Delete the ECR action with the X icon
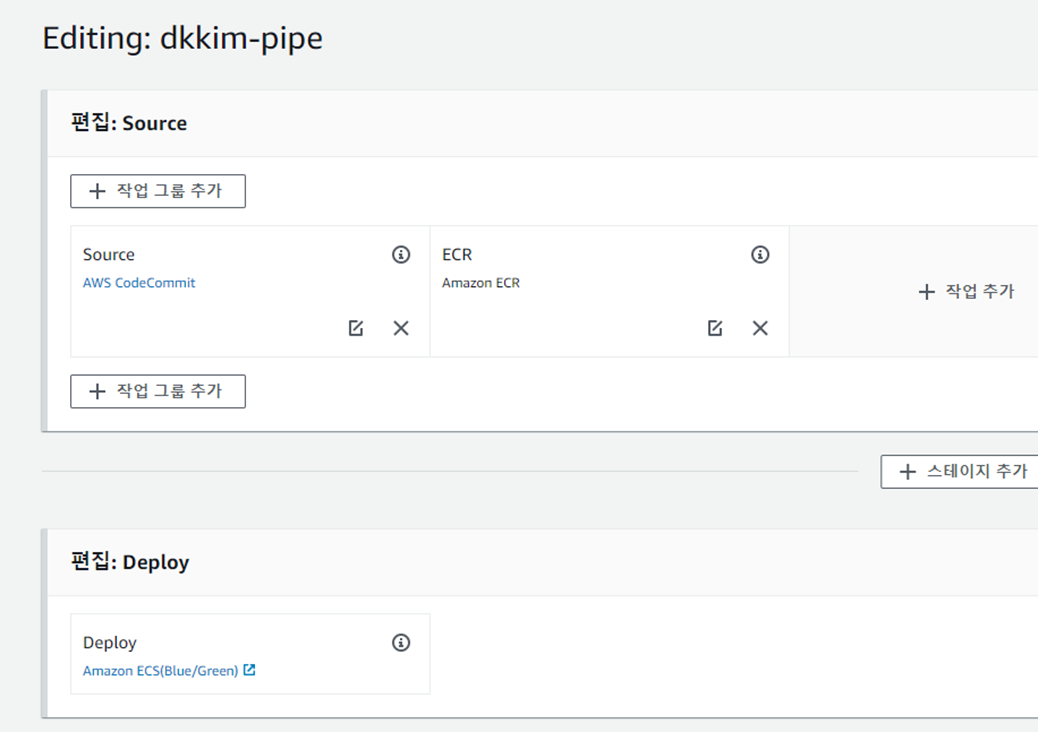 tap(760, 328)
